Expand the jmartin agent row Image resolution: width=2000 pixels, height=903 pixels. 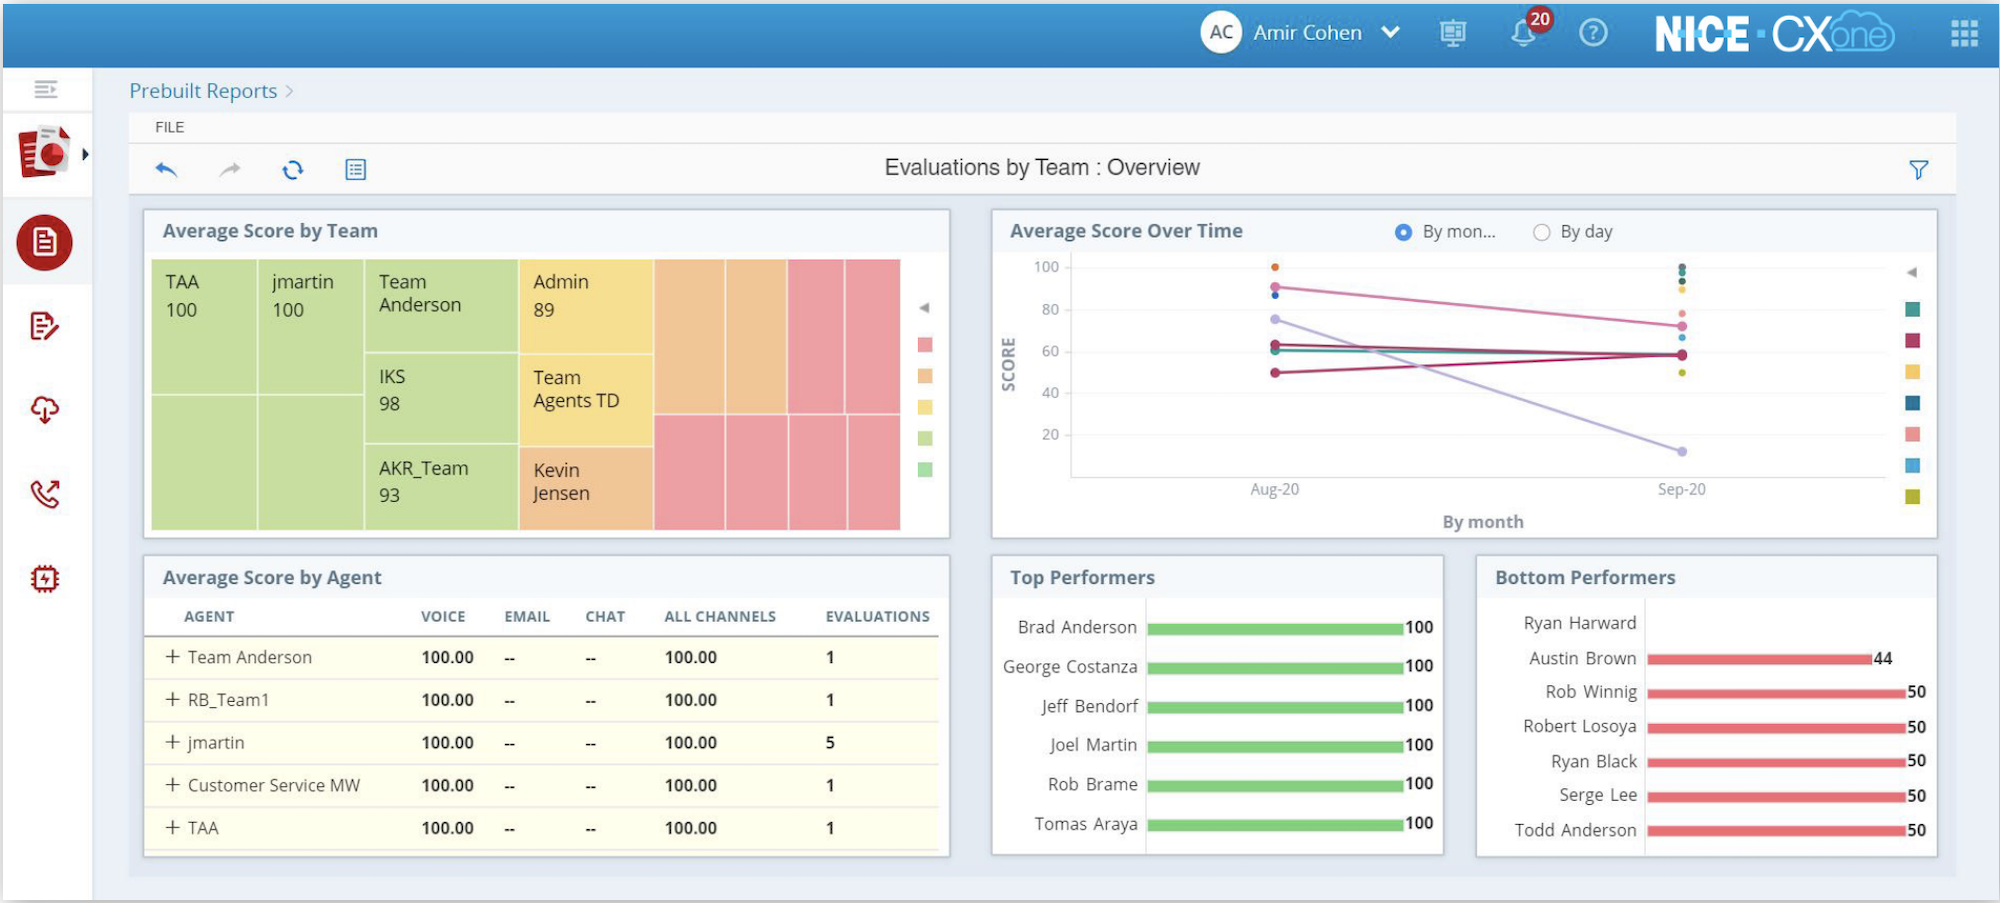point(172,742)
